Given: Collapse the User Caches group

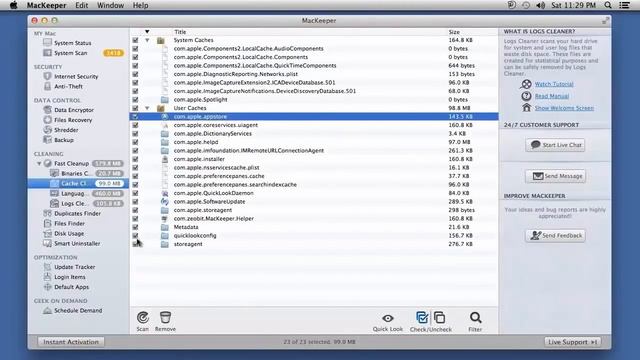Looking at the screenshot, I should (147, 108).
